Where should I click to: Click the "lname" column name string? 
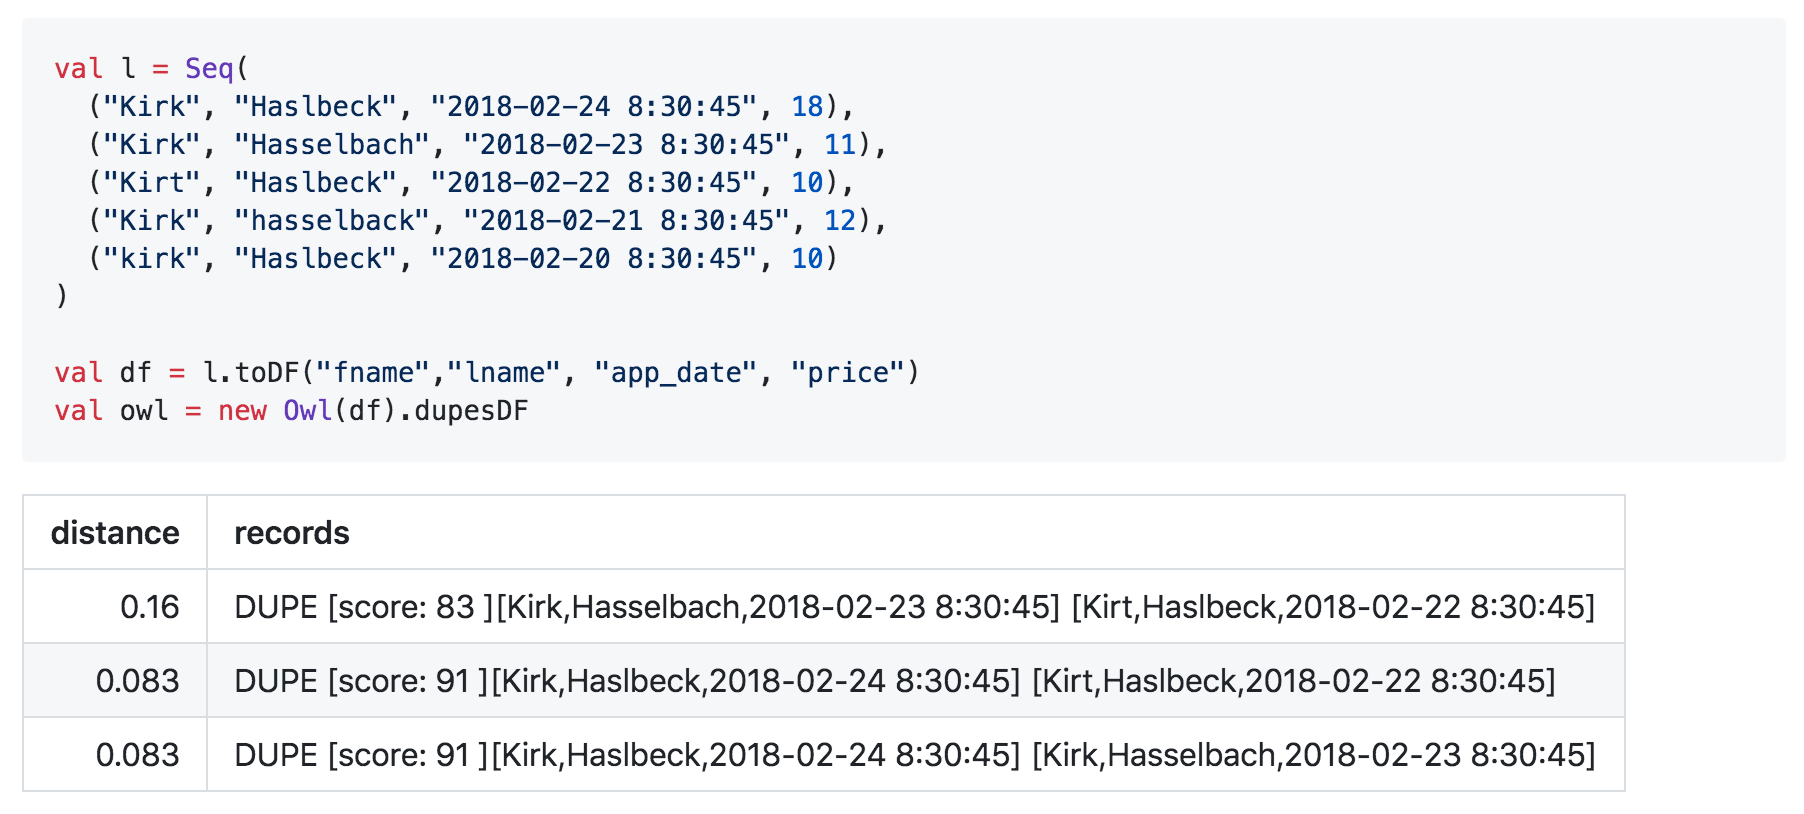504,372
